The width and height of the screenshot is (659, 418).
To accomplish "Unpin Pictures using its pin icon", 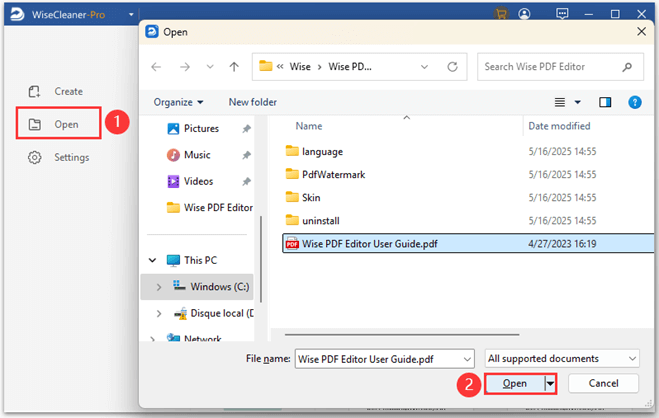I will 246,129.
